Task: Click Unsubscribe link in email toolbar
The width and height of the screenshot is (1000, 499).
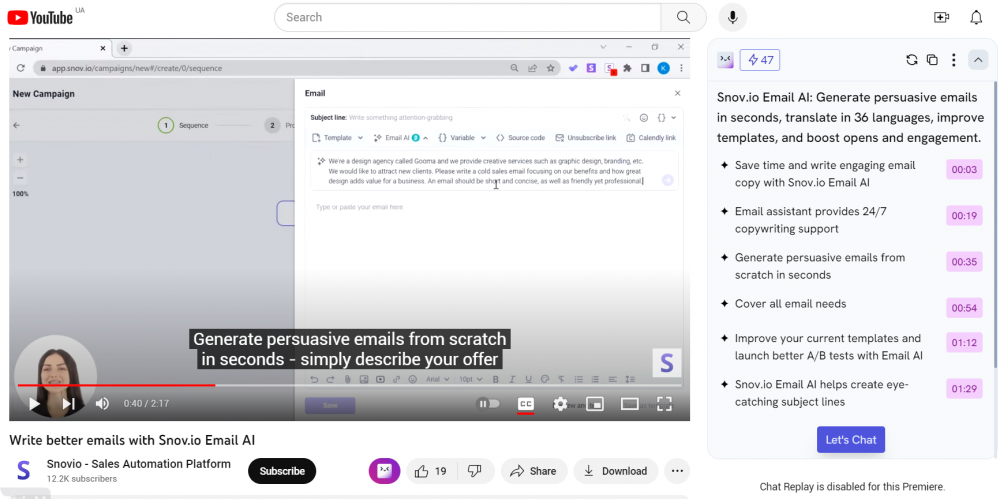Action: 585,138
